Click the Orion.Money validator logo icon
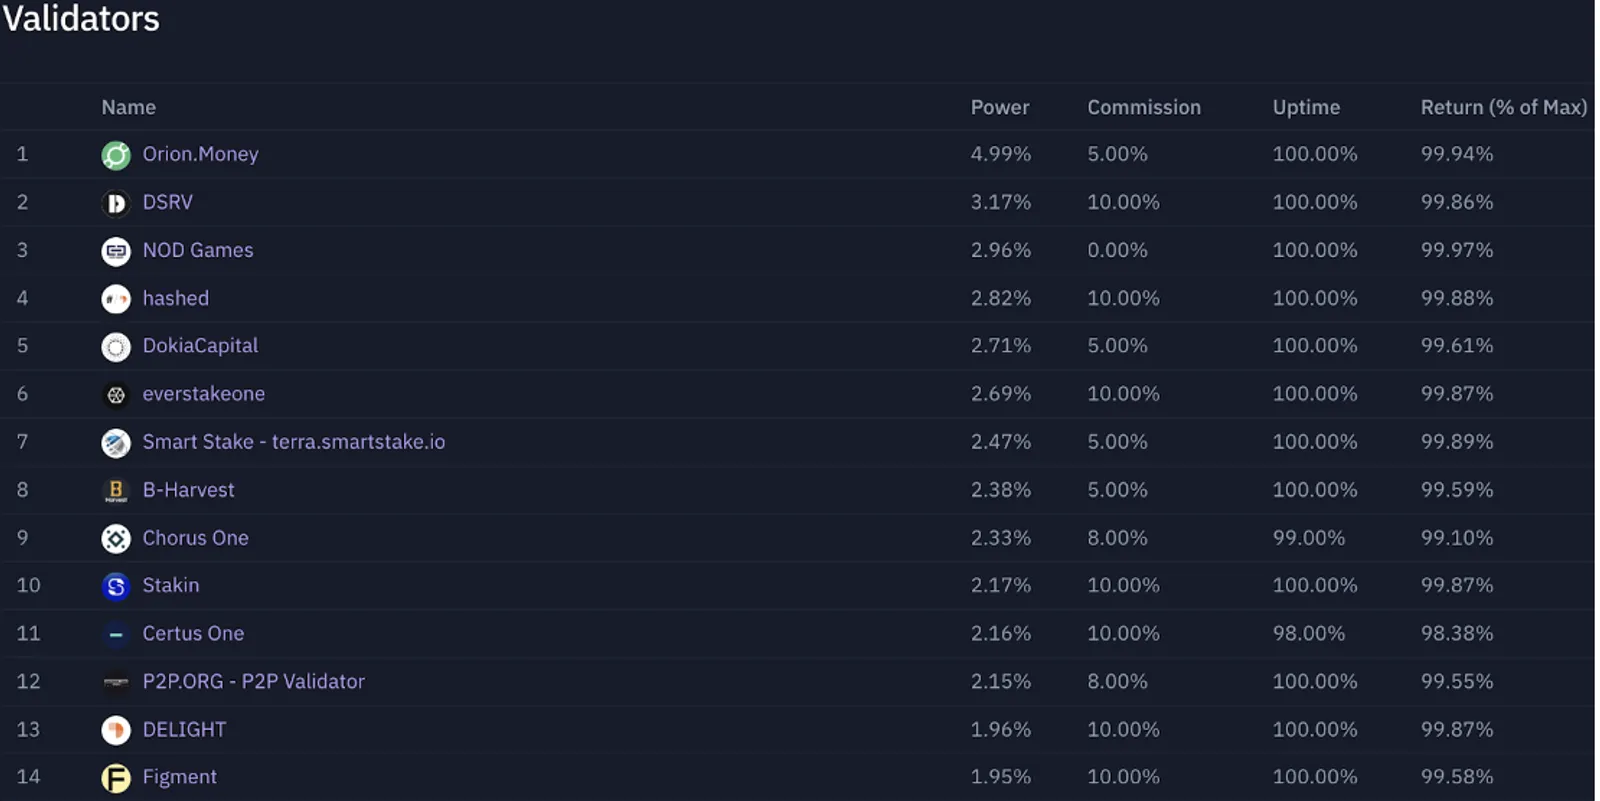The image size is (1600, 801). tap(116, 155)
